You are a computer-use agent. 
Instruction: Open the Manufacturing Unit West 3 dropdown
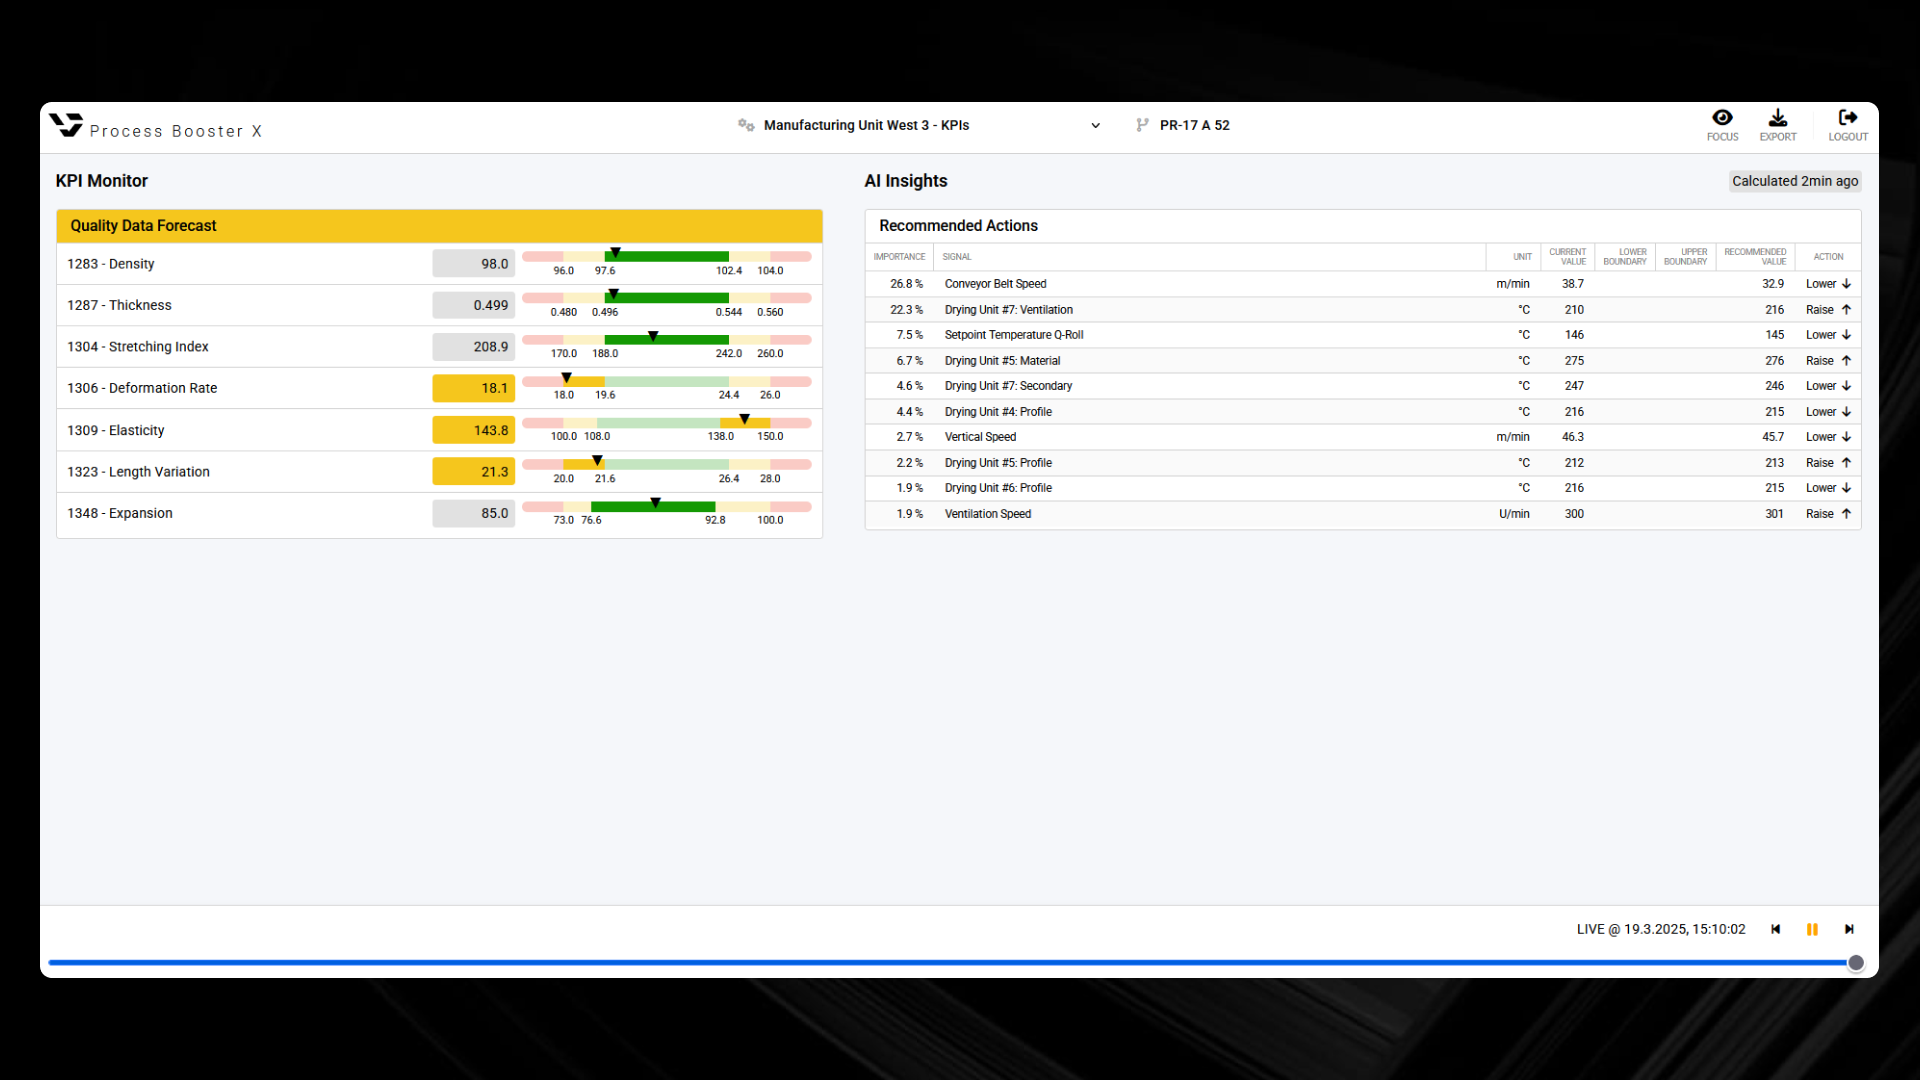[x=919, y=125]
